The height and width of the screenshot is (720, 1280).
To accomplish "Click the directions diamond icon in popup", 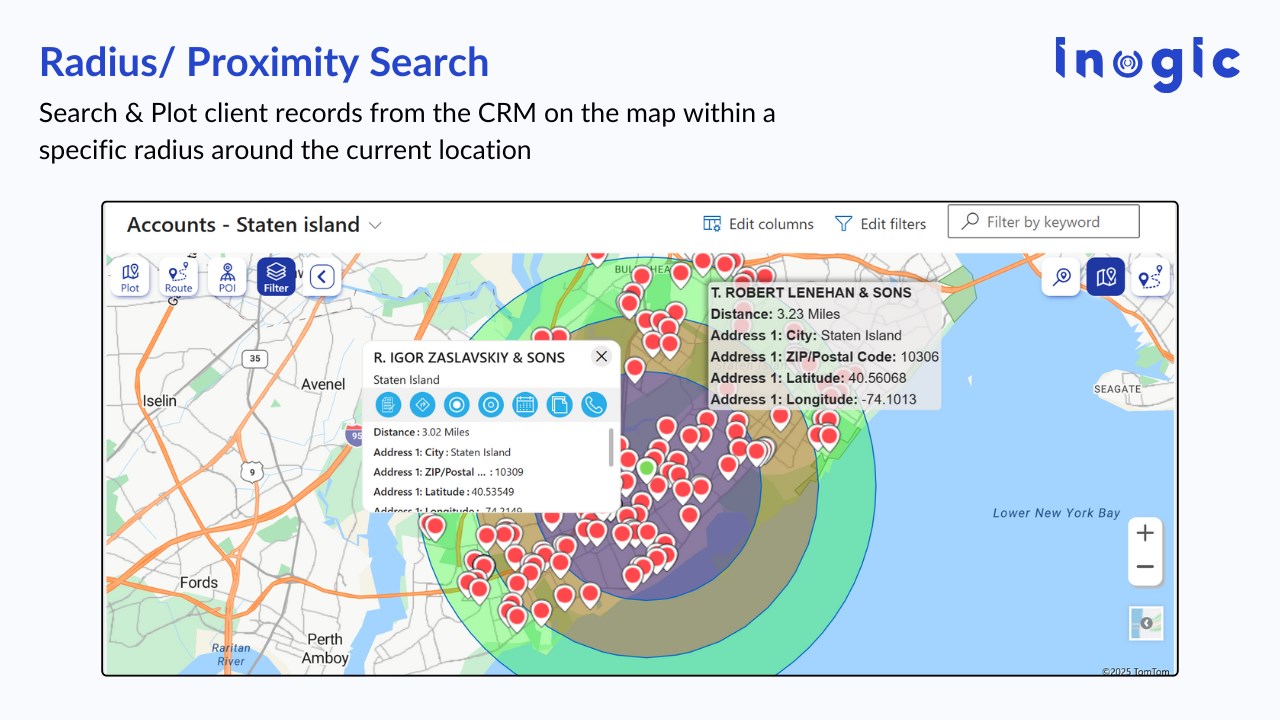I will click(x=422, y=404).
